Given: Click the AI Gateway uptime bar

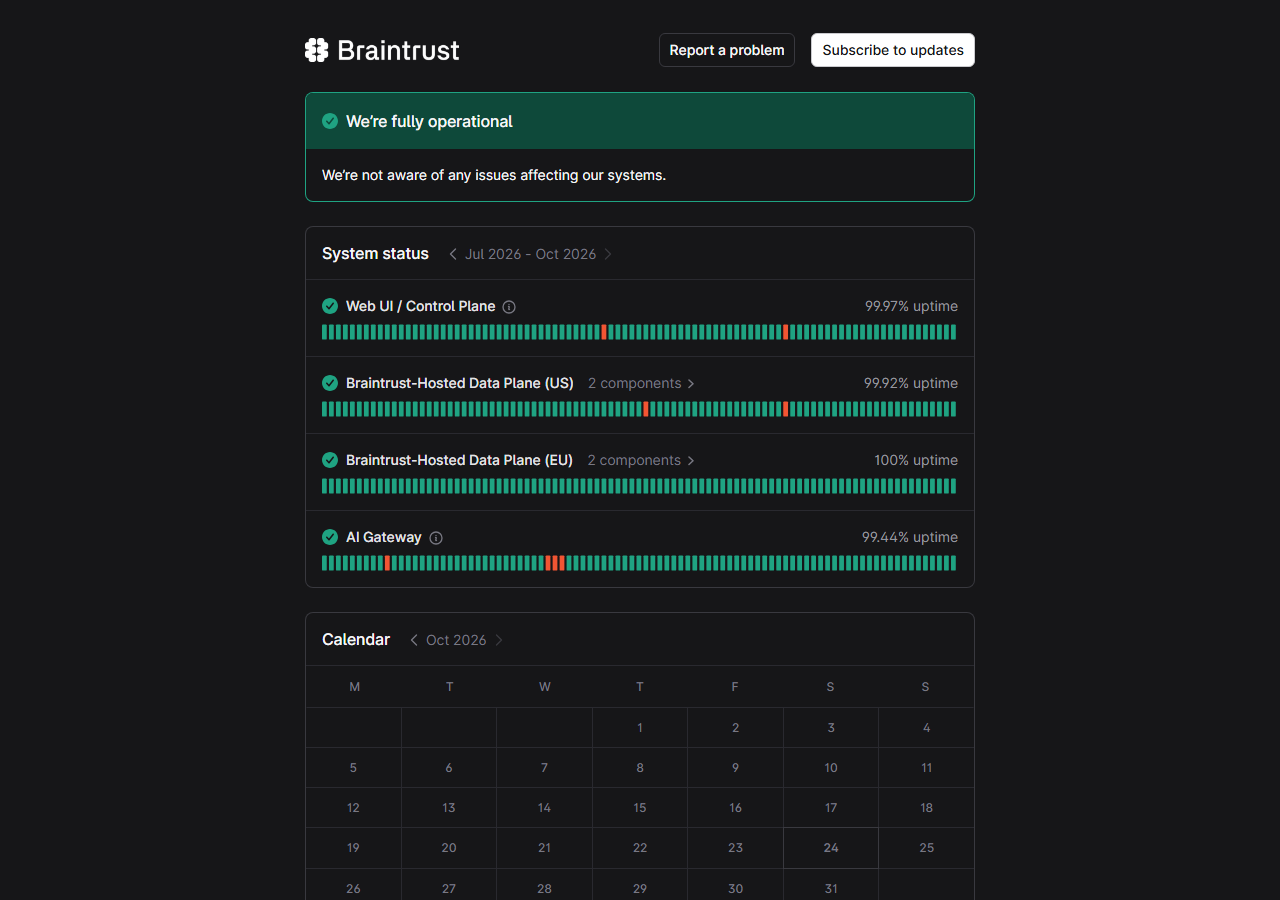Looking at the screenshot, I should (639, 563).
